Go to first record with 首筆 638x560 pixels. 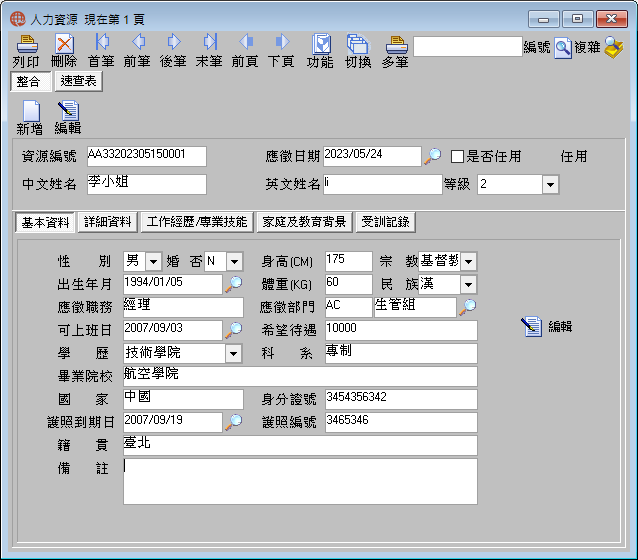(x=102, y=42)
